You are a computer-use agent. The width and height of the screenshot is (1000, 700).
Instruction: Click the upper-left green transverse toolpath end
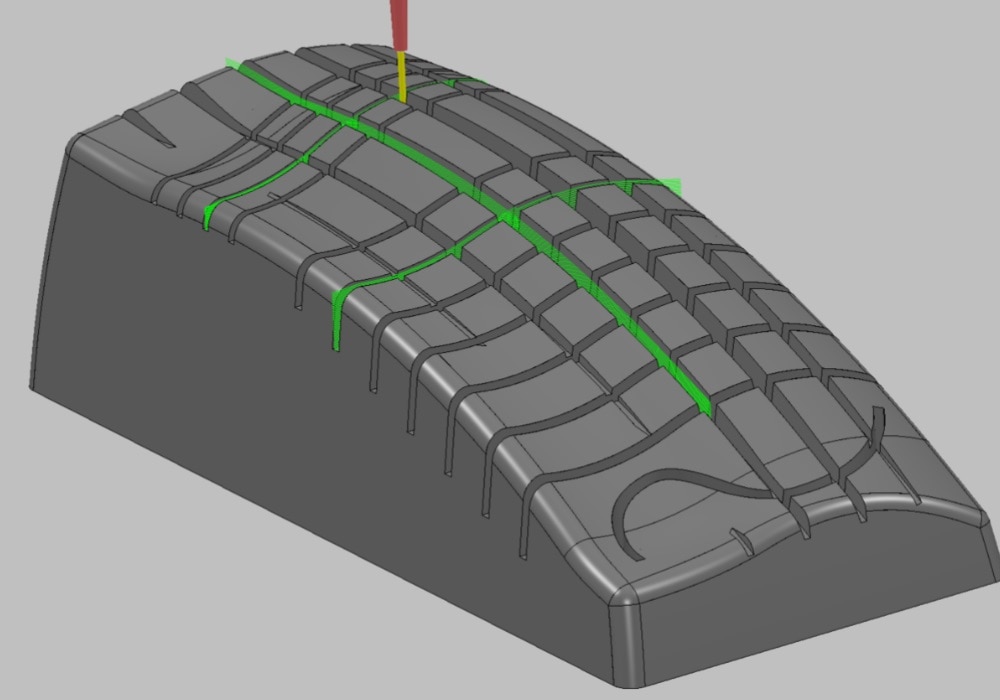pyautogui.click(x=208, y=215)
